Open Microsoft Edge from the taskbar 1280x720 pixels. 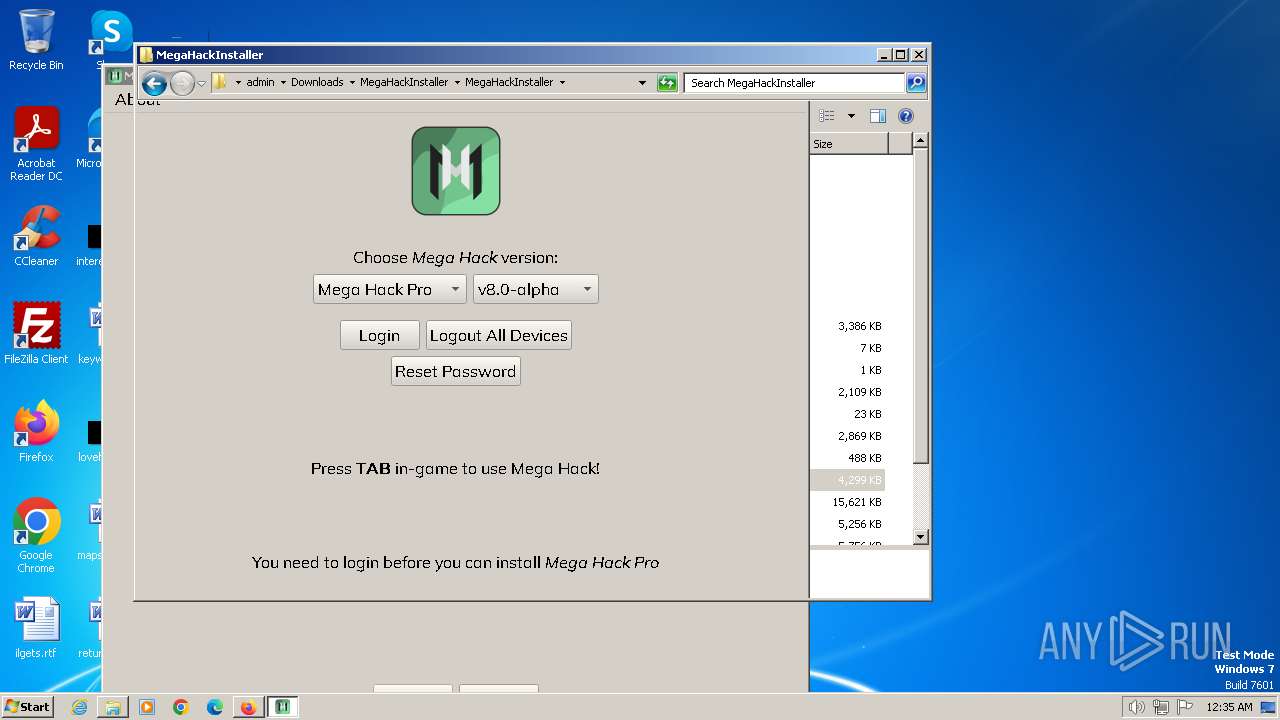tap(215, 707)
